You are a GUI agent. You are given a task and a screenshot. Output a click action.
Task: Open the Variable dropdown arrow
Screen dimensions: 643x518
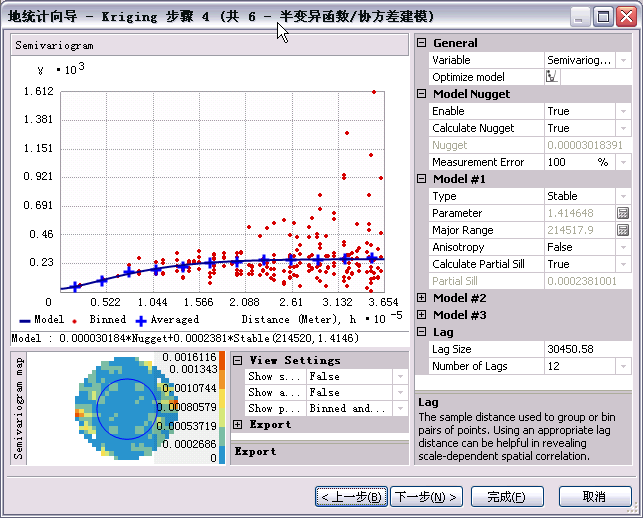(623, 60)
